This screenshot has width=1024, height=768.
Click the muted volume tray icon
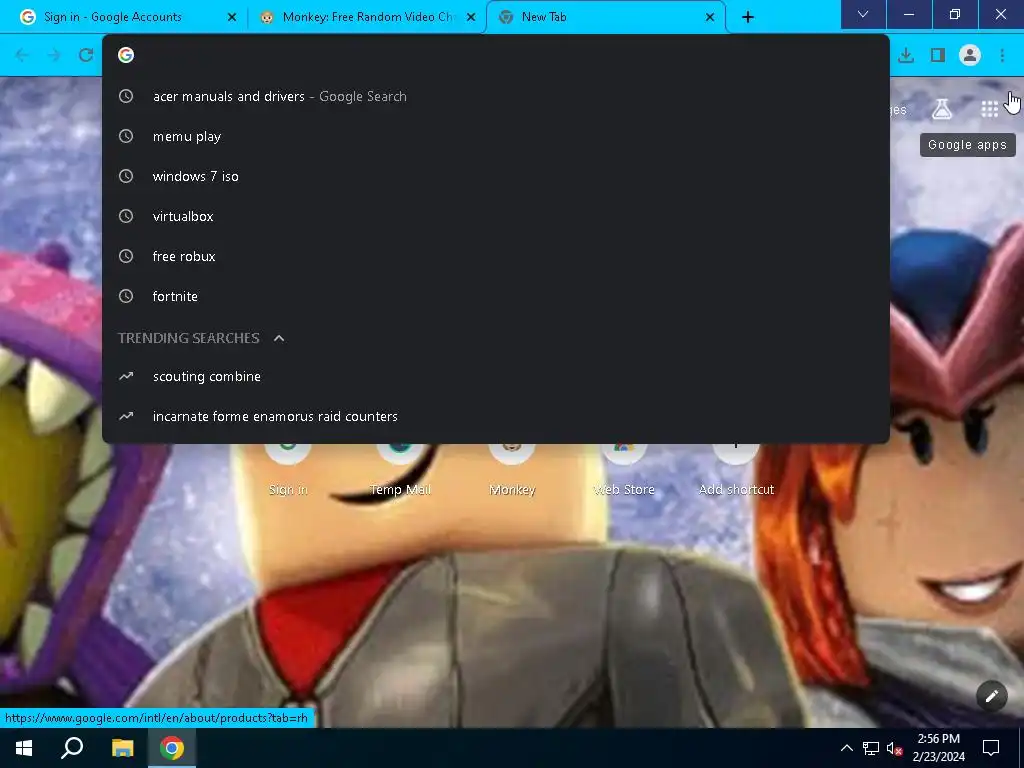coord(895,748)
